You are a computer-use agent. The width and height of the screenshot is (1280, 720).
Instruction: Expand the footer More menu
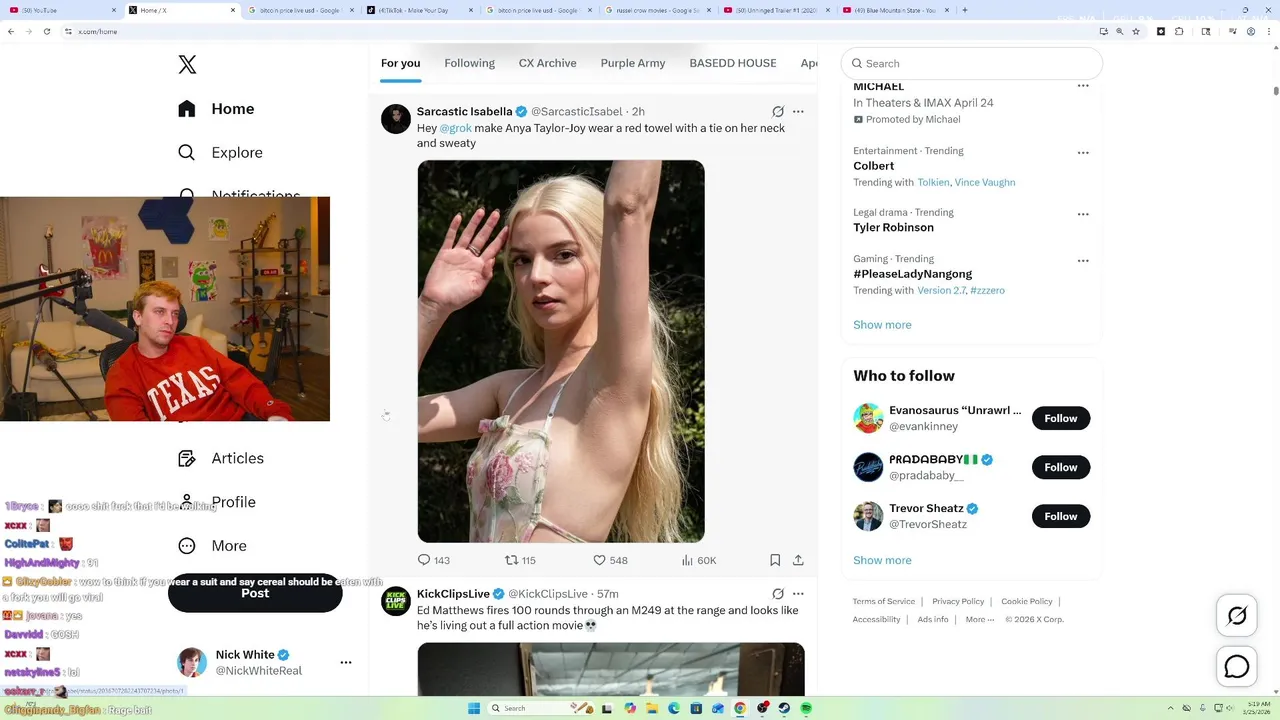980,619
